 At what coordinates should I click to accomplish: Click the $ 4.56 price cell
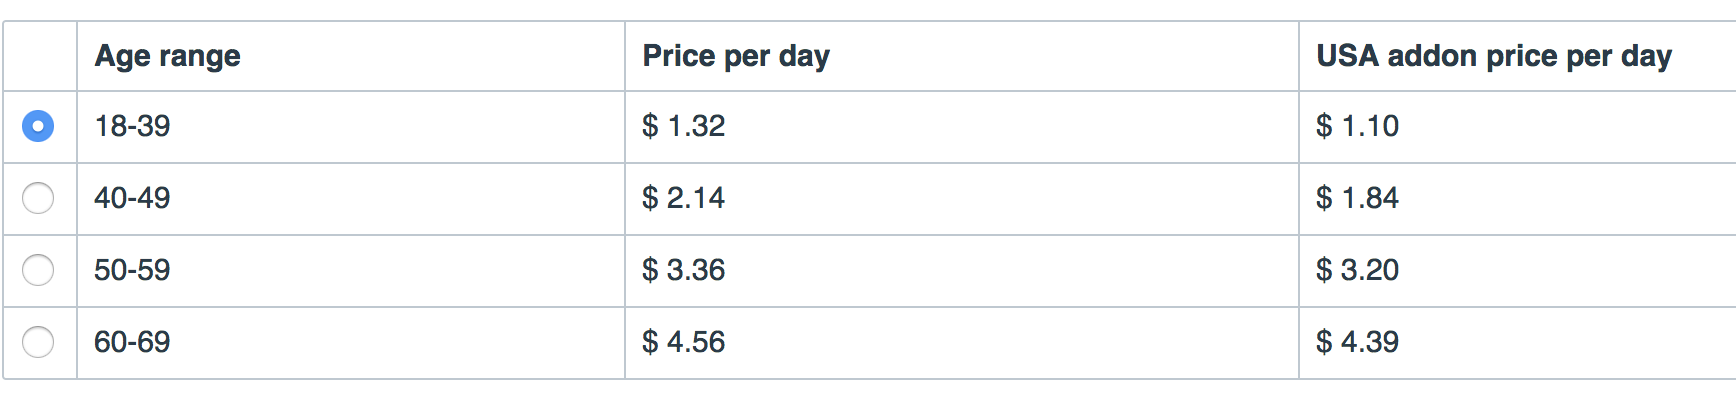tap(962, 343)
